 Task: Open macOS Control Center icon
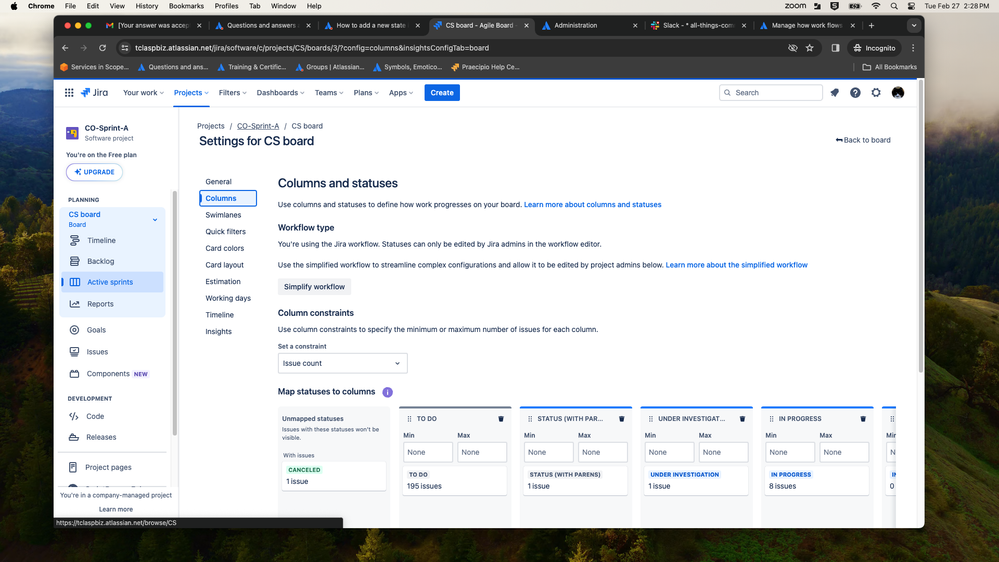[x=912, y=6]
